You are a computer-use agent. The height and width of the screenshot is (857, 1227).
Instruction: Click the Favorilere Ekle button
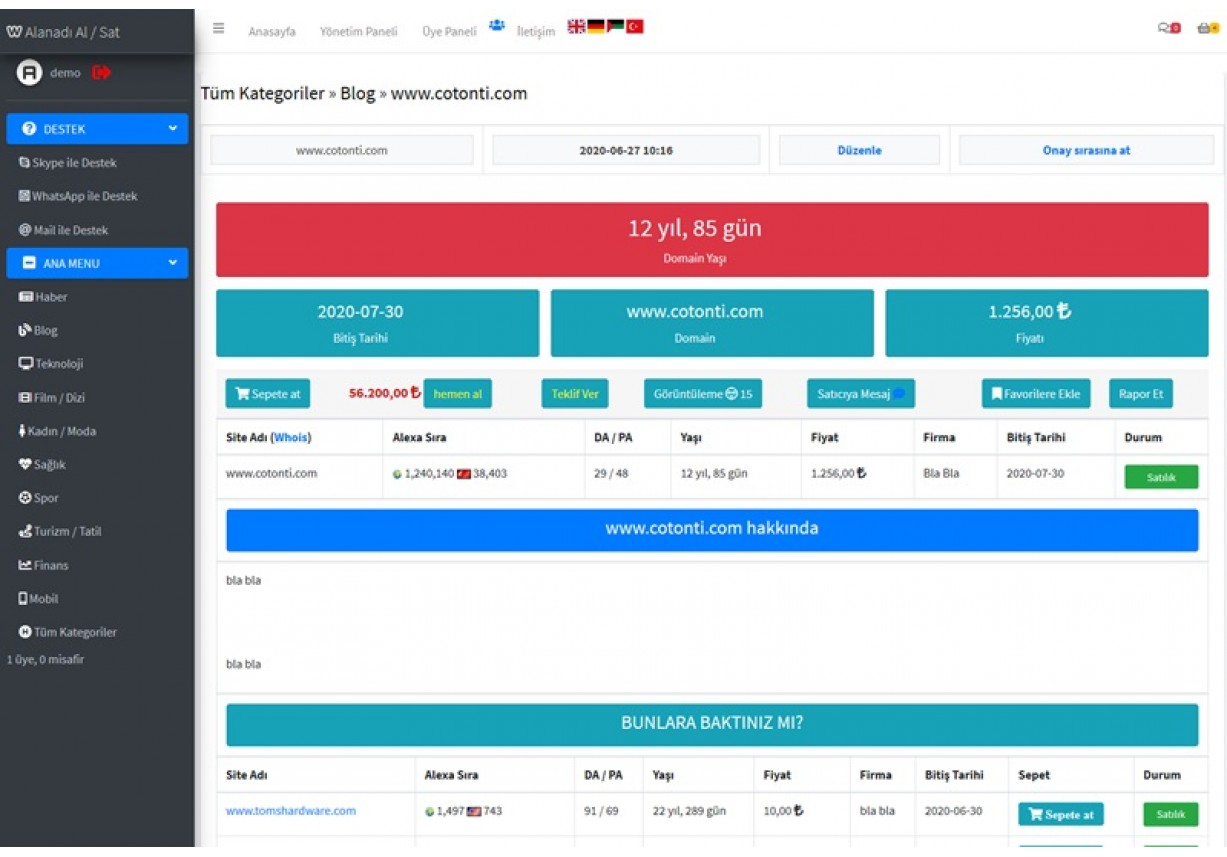pyautogui.click(x=1035, y=394)
